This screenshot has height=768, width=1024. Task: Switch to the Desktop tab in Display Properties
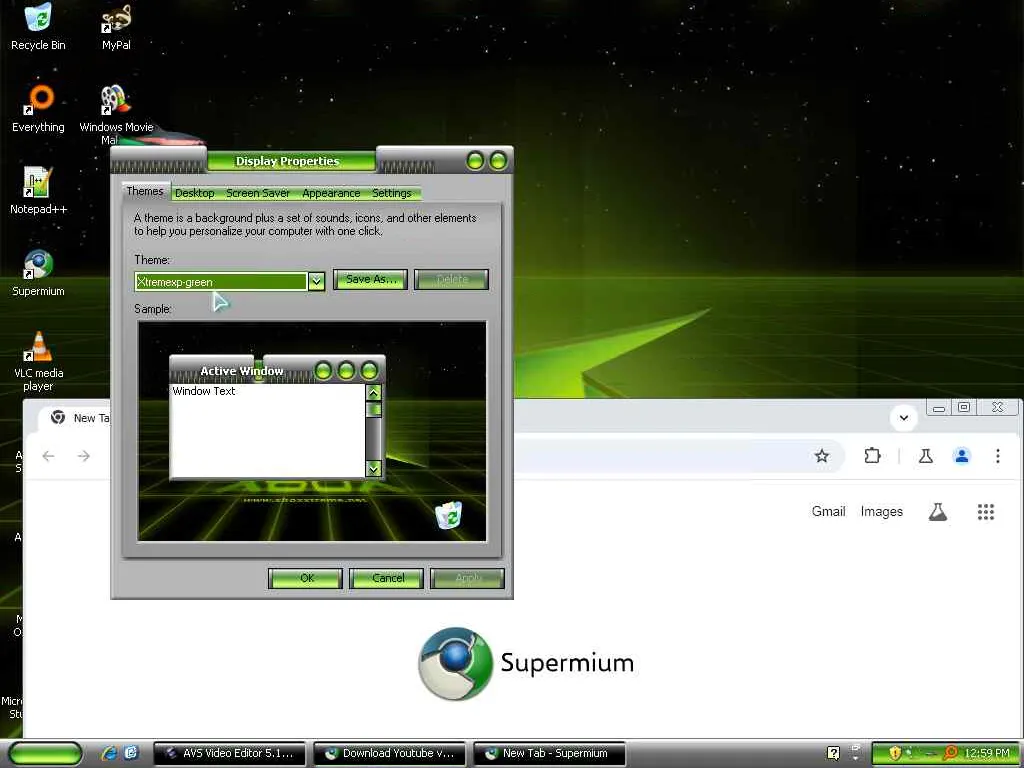click(195, 193)
